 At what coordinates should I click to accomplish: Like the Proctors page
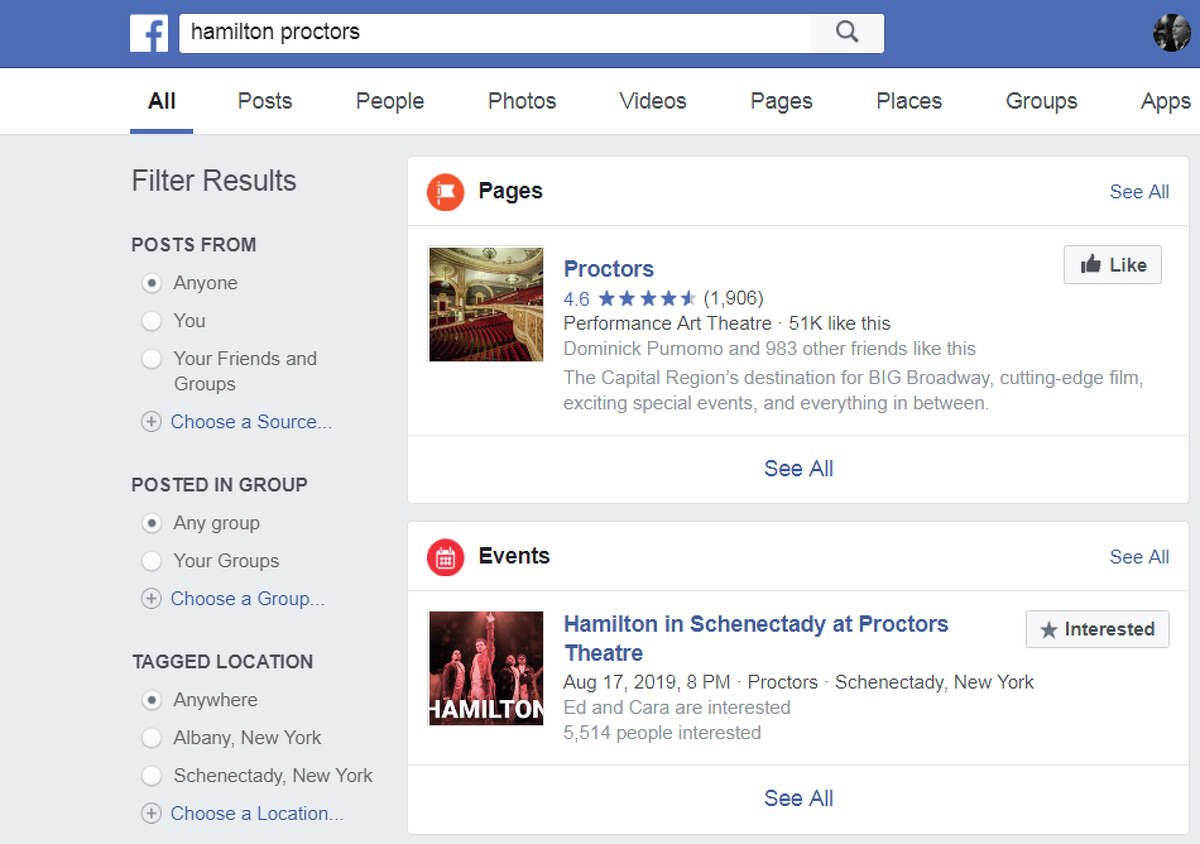tap(1112, 265)
